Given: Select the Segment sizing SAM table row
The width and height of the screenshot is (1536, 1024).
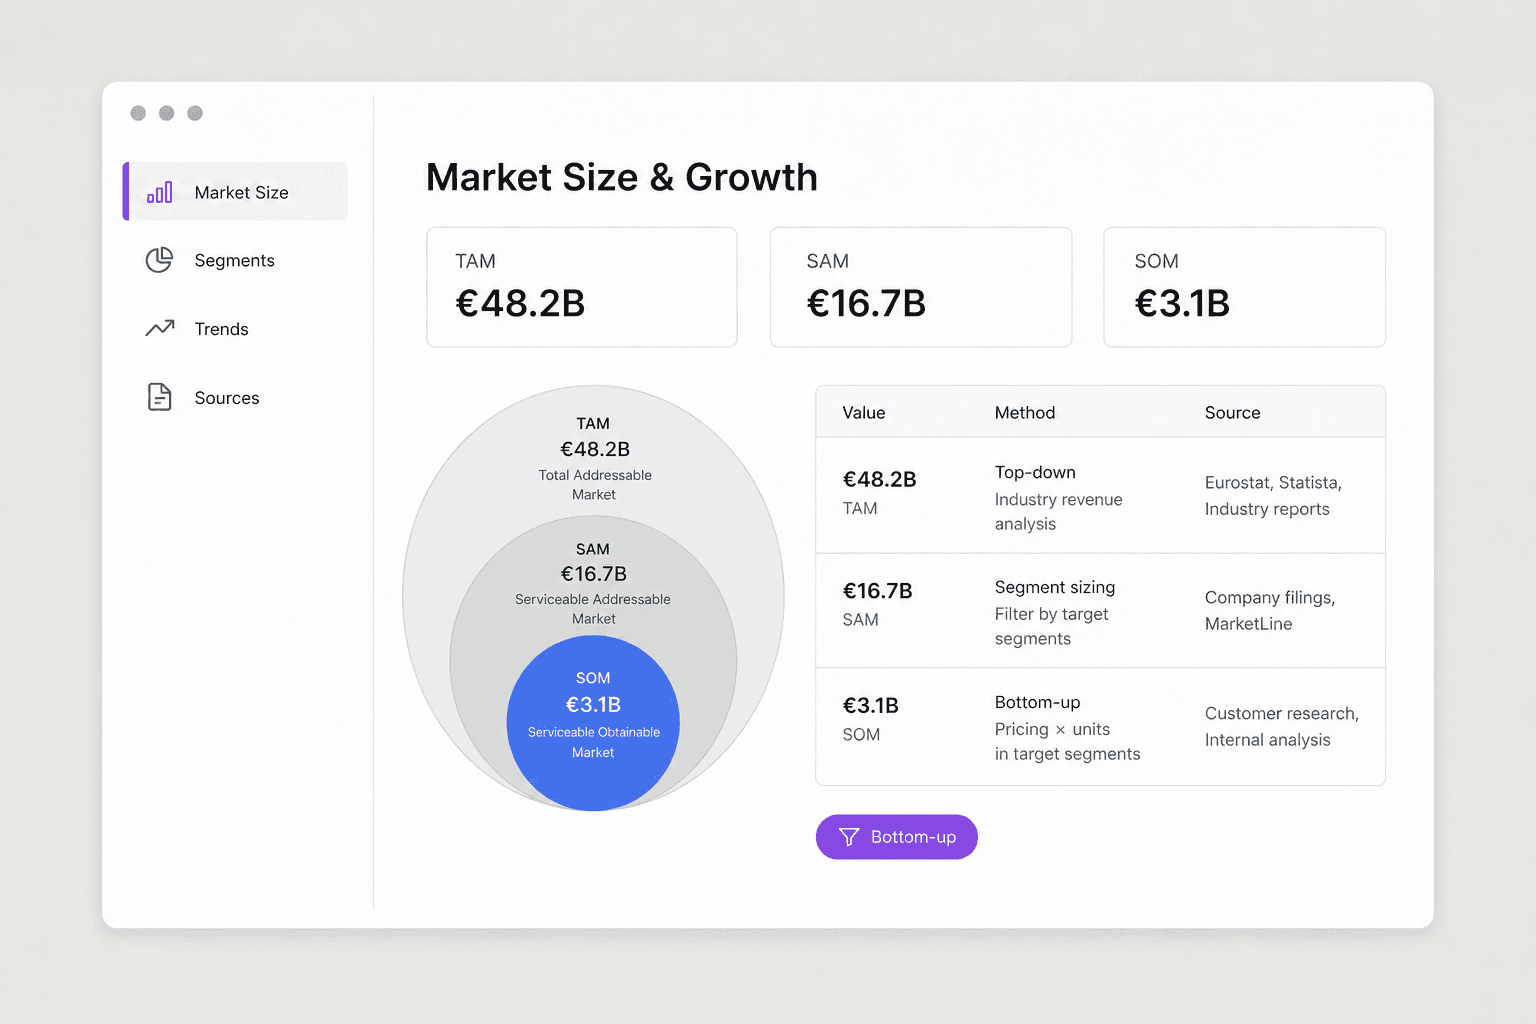Looking at the screenshot, I should pyautogui.click(x=1100, y=611).
